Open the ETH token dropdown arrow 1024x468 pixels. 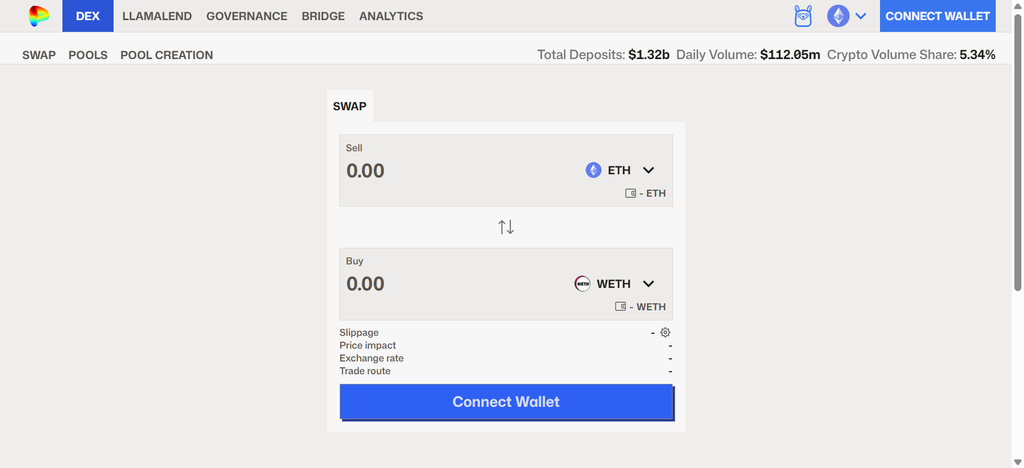pyautogui.click(x=648, y=170)
